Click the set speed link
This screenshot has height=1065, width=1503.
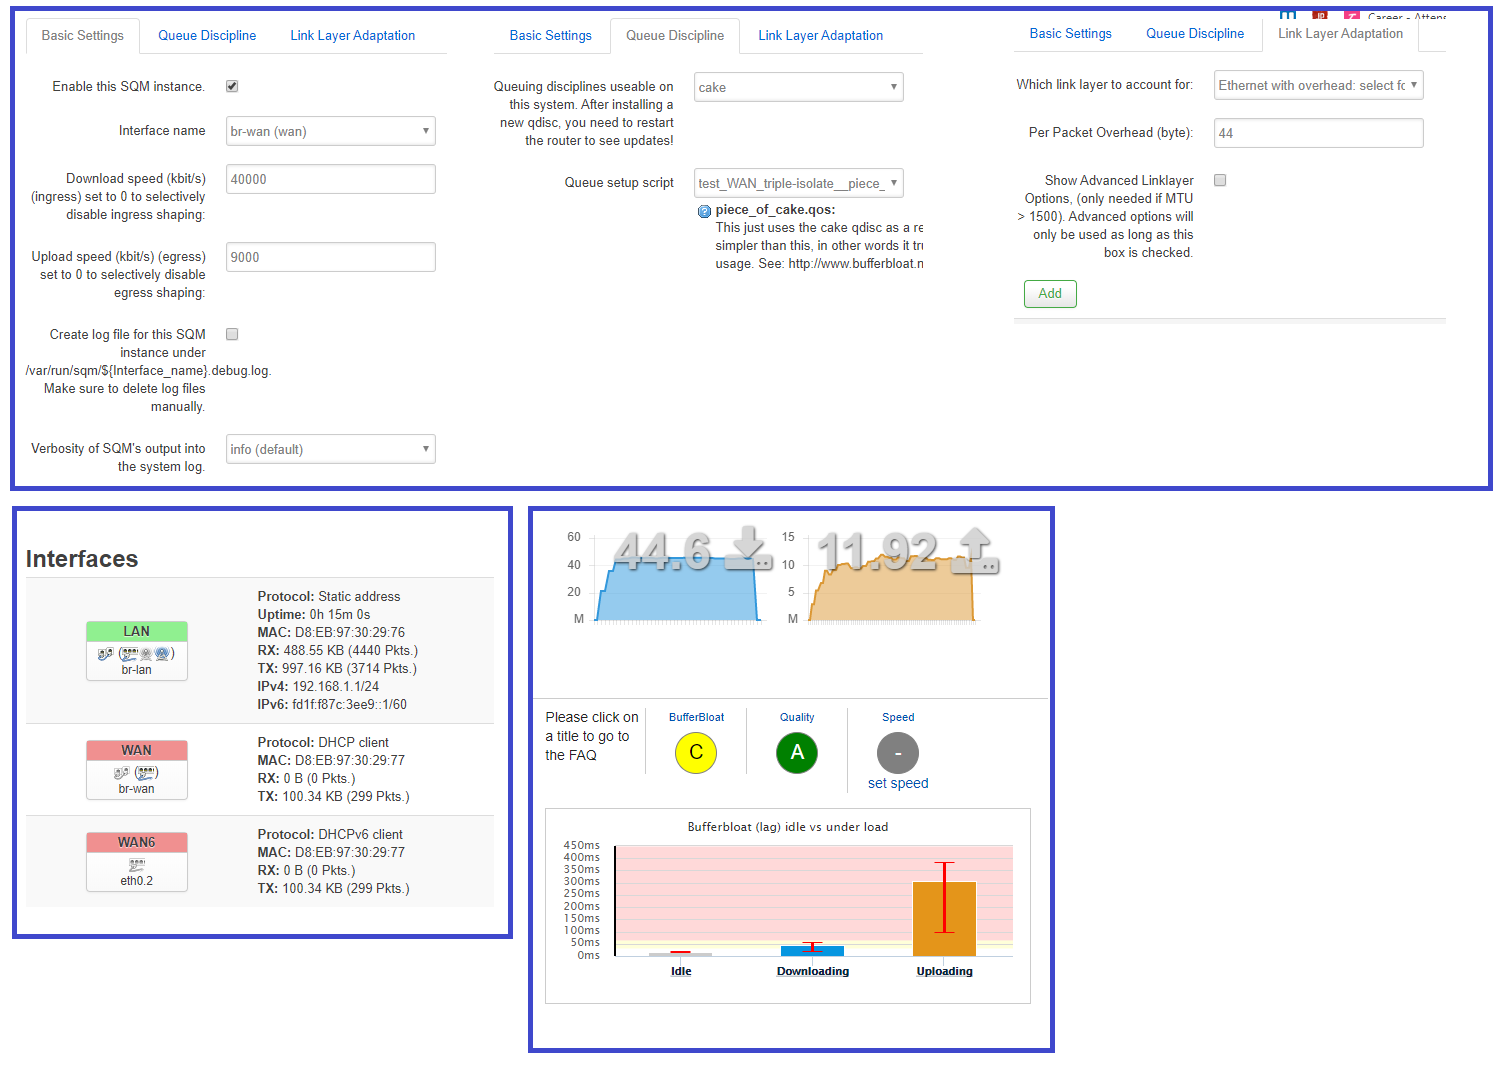tap(897, 784)
